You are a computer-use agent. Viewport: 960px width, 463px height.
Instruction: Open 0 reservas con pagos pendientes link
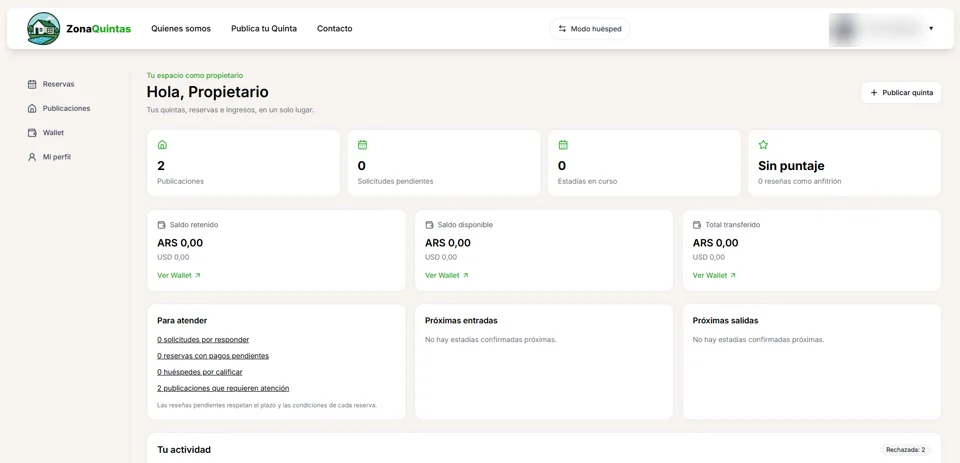213,356
